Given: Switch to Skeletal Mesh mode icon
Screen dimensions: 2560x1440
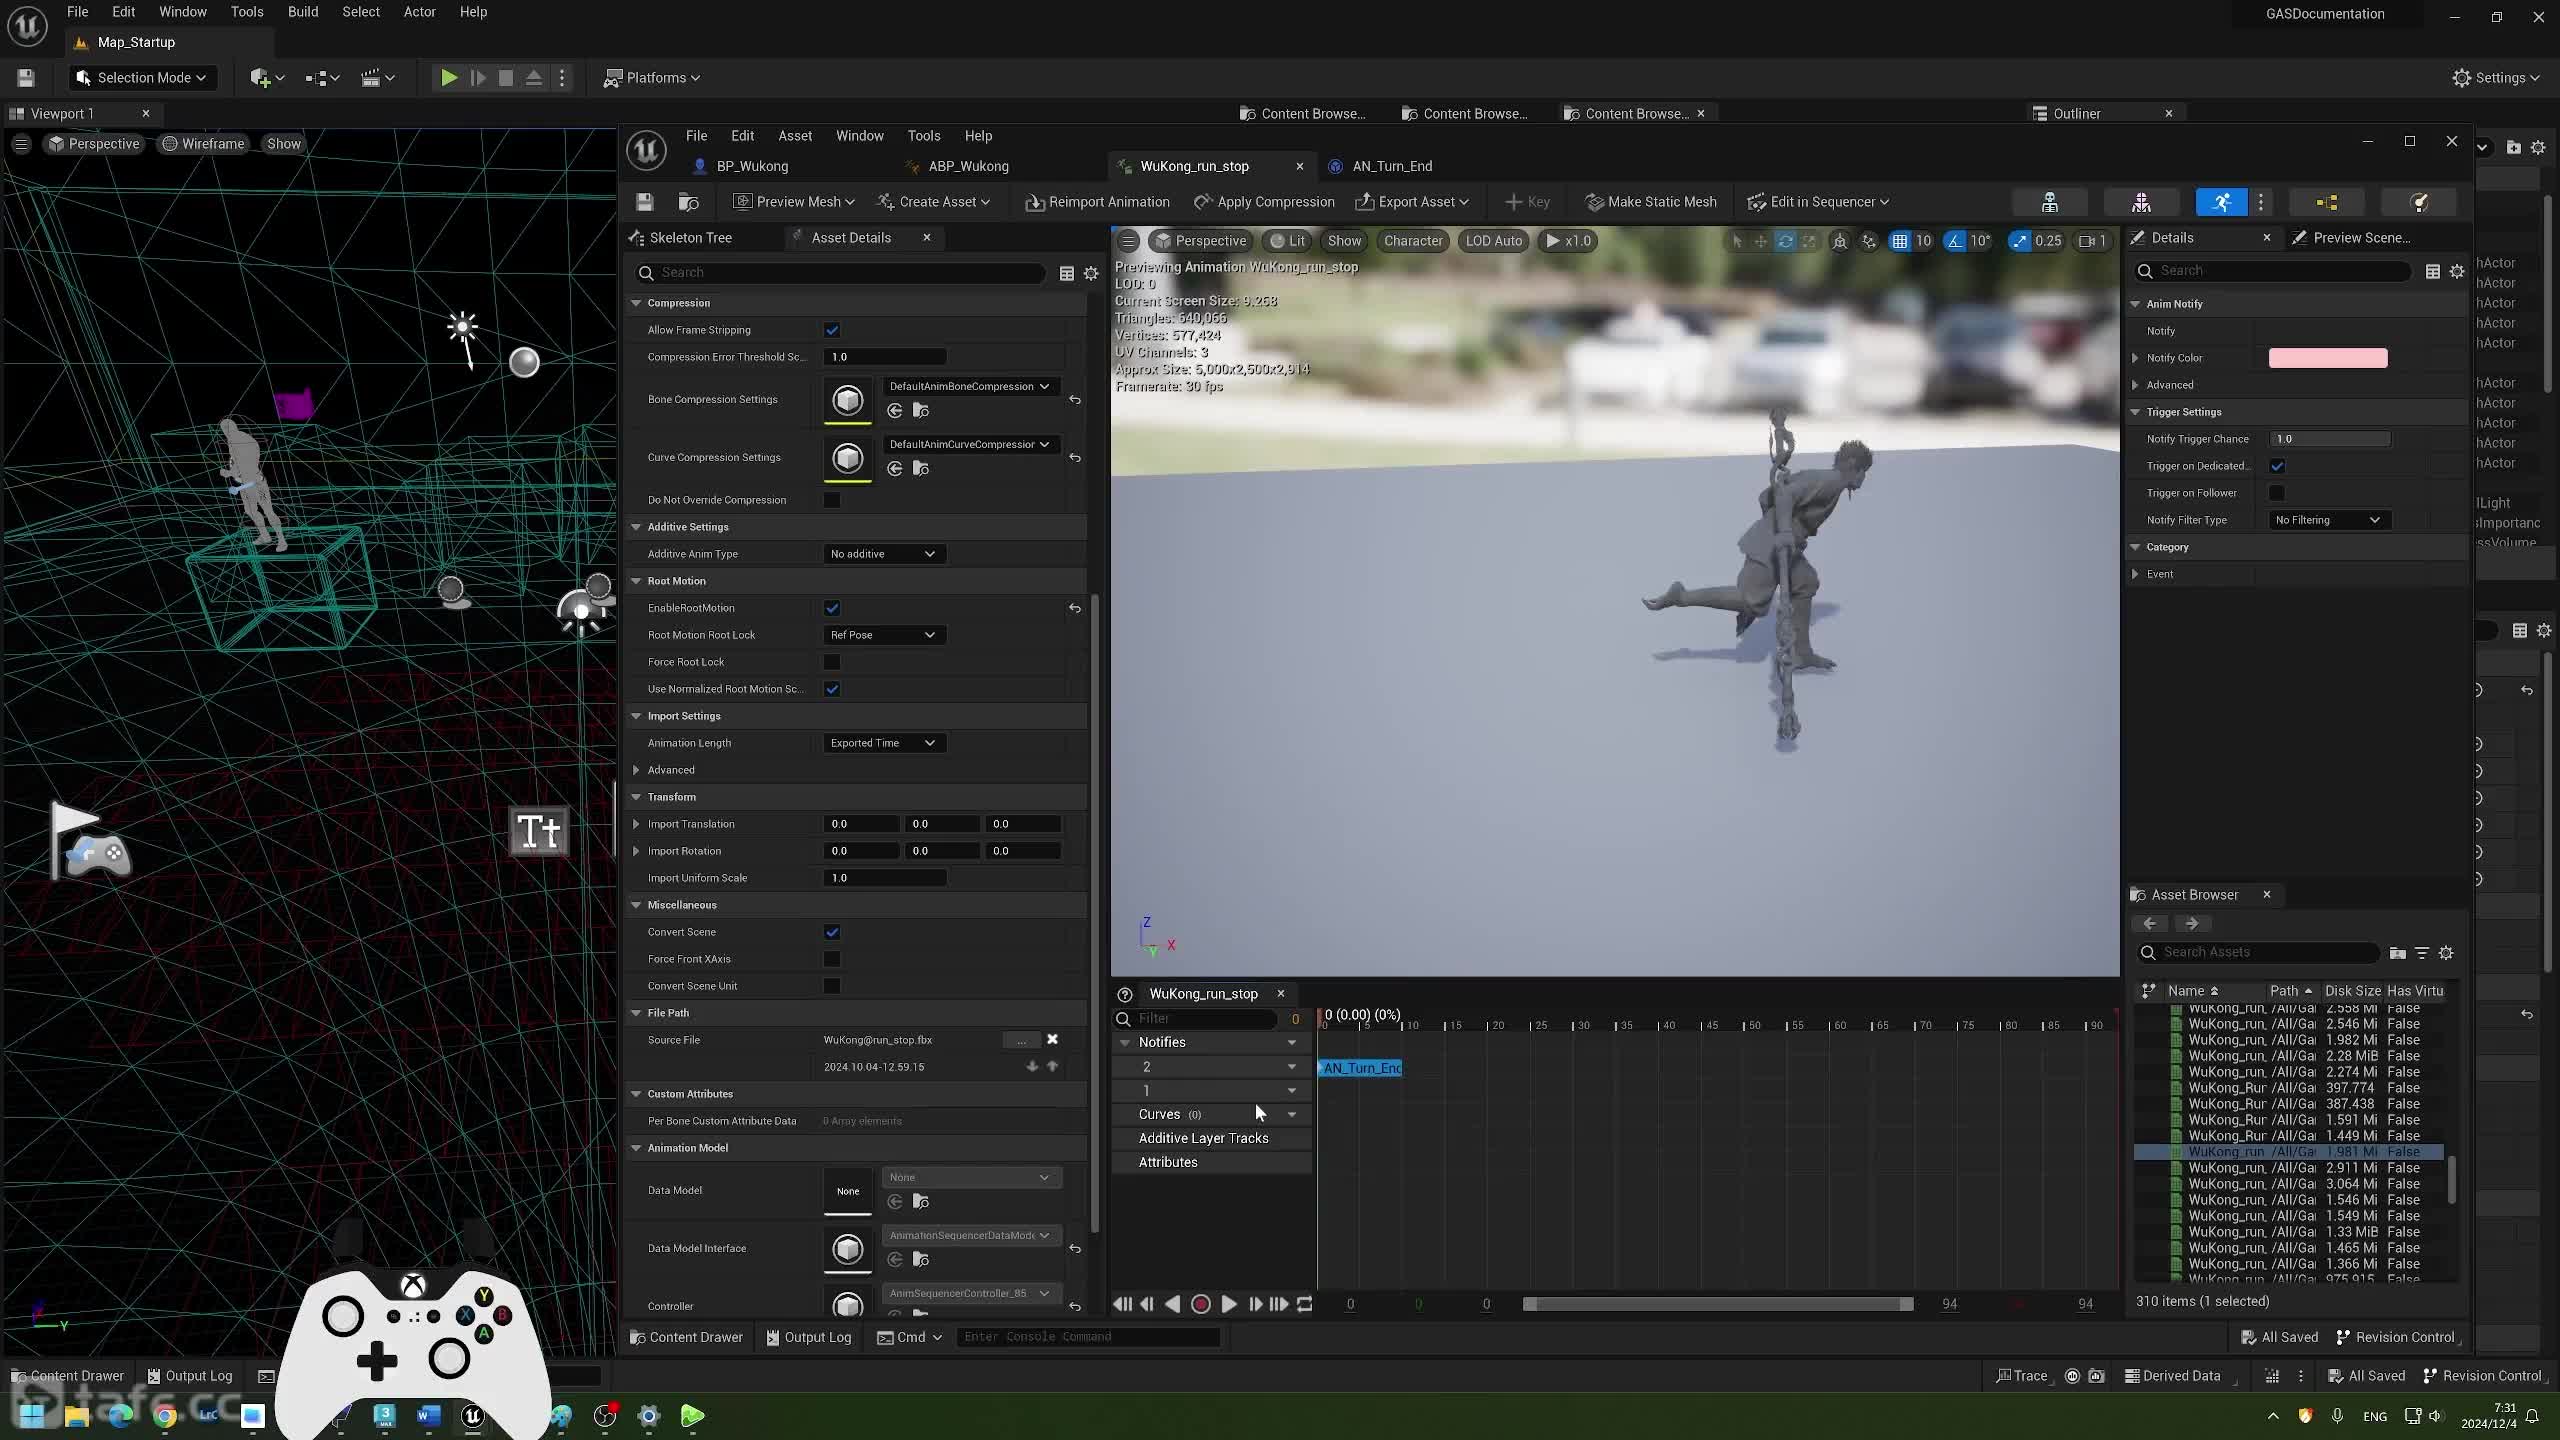Looking at the screenshot, I should 2141,202.
